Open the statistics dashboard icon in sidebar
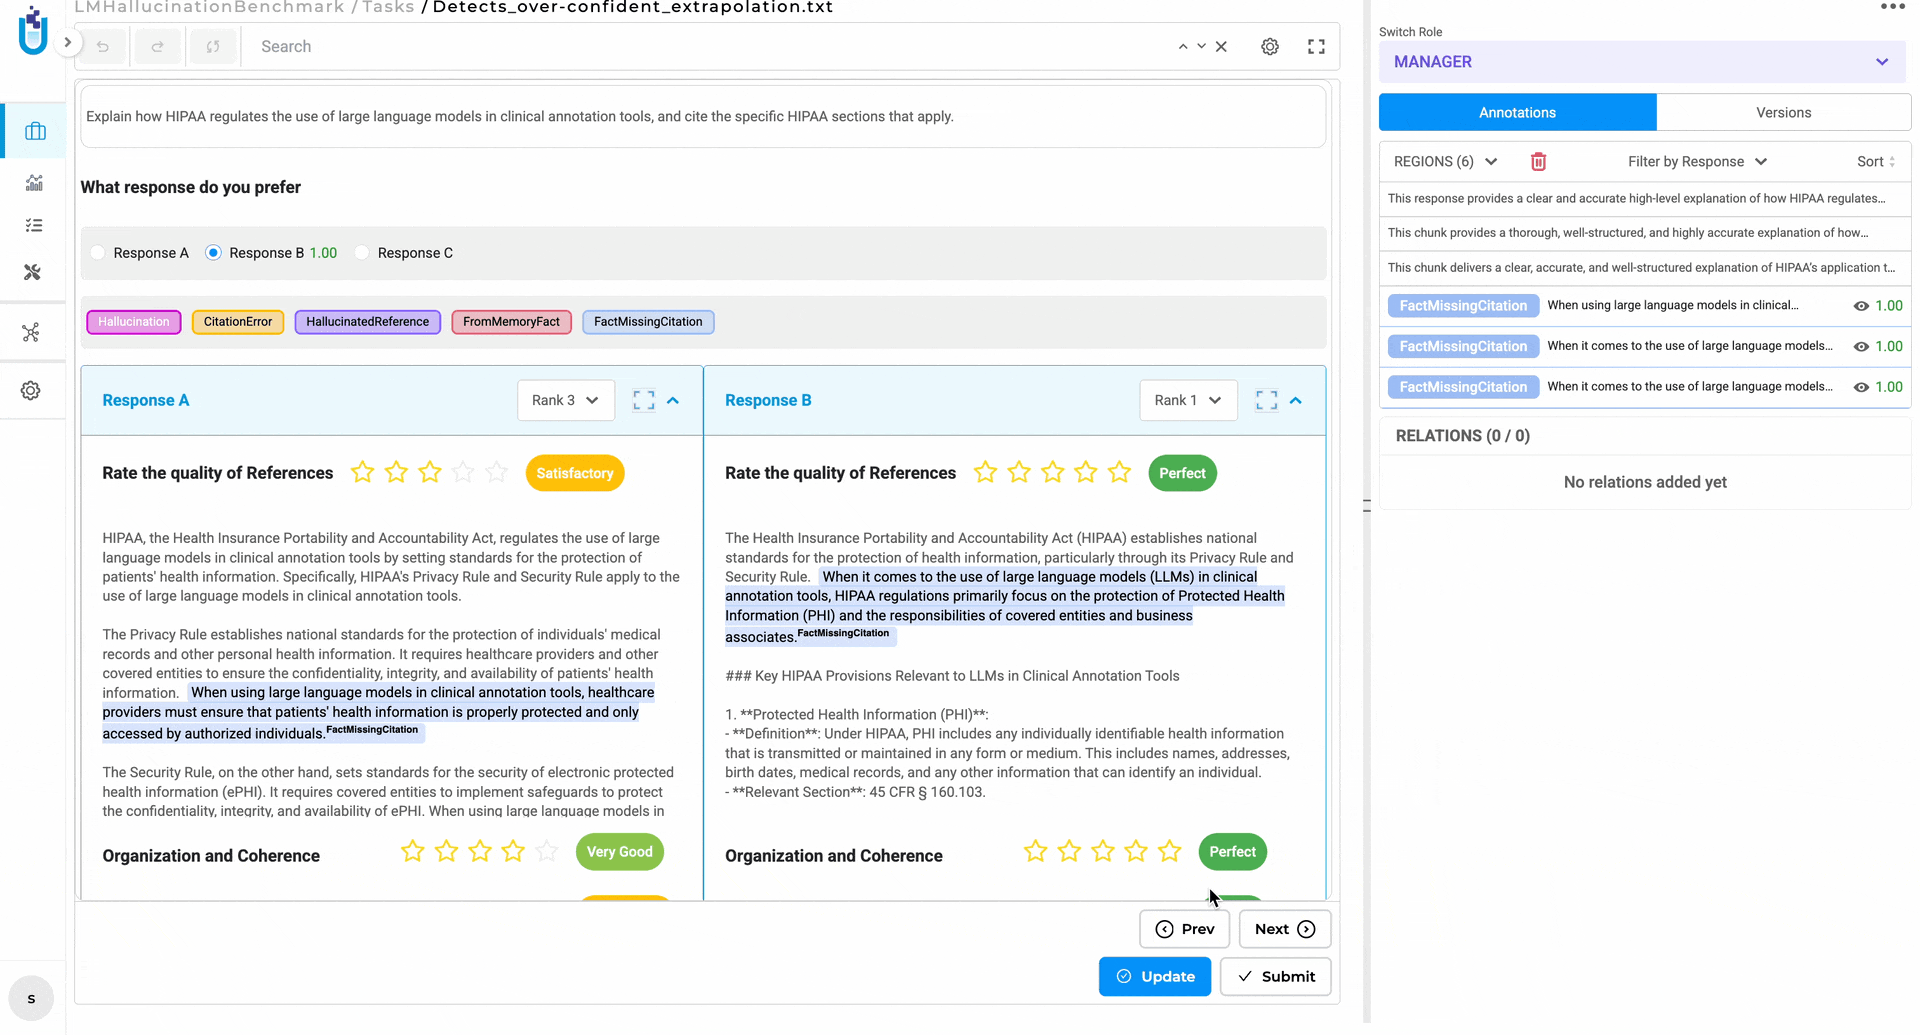 click(33, 183)
